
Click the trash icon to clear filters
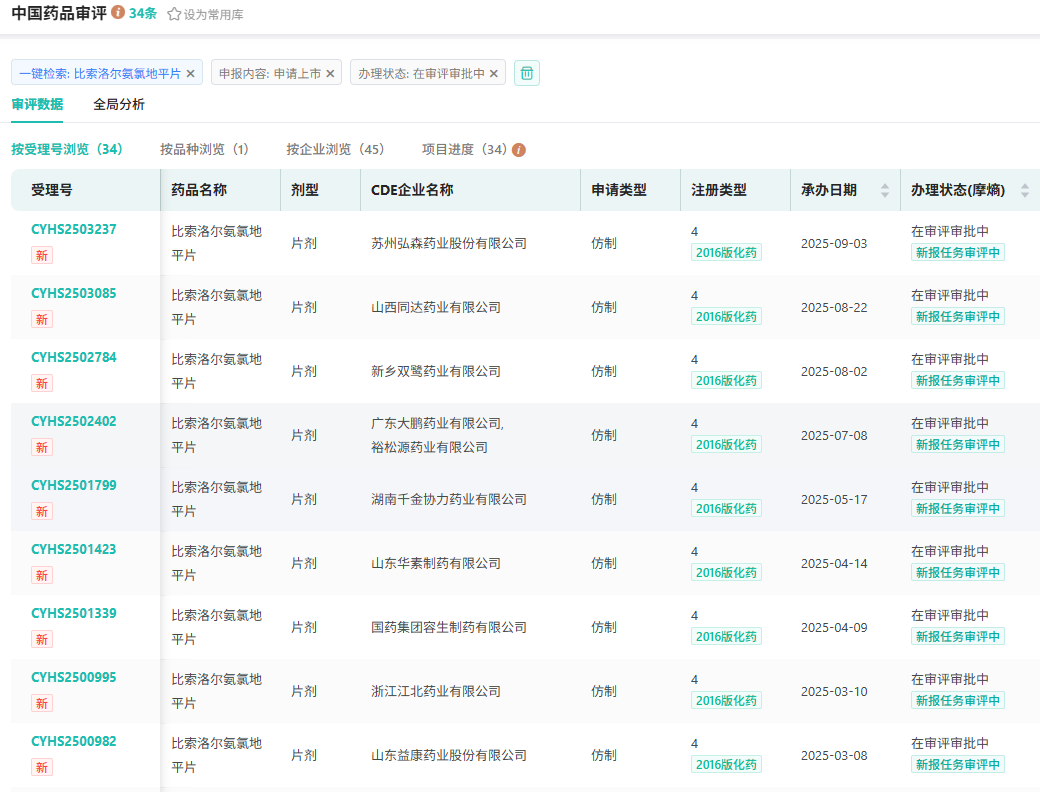526,73
